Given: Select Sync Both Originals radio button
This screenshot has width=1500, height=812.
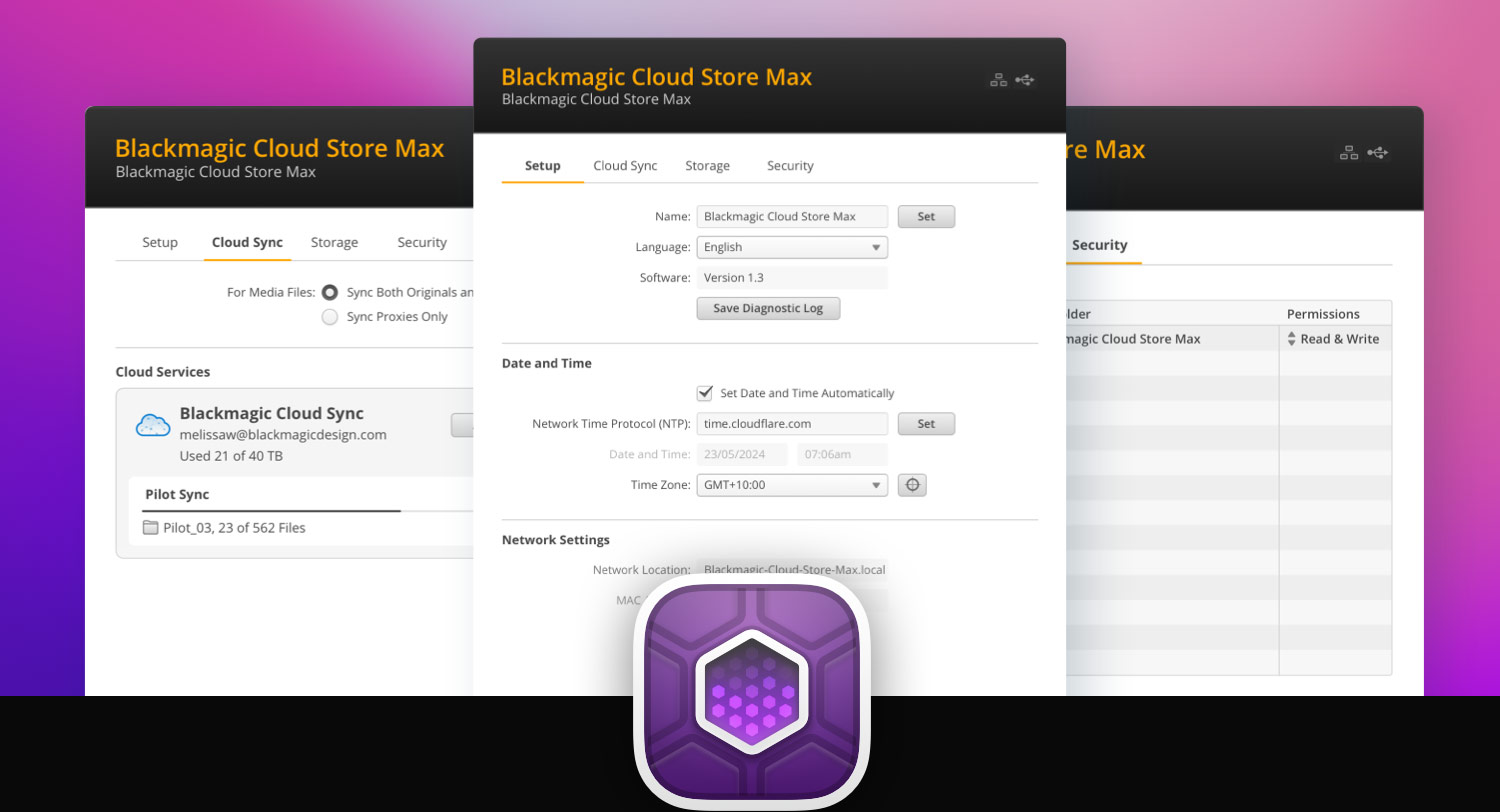Looking at the screenshot, I should [x=330, y=292].
